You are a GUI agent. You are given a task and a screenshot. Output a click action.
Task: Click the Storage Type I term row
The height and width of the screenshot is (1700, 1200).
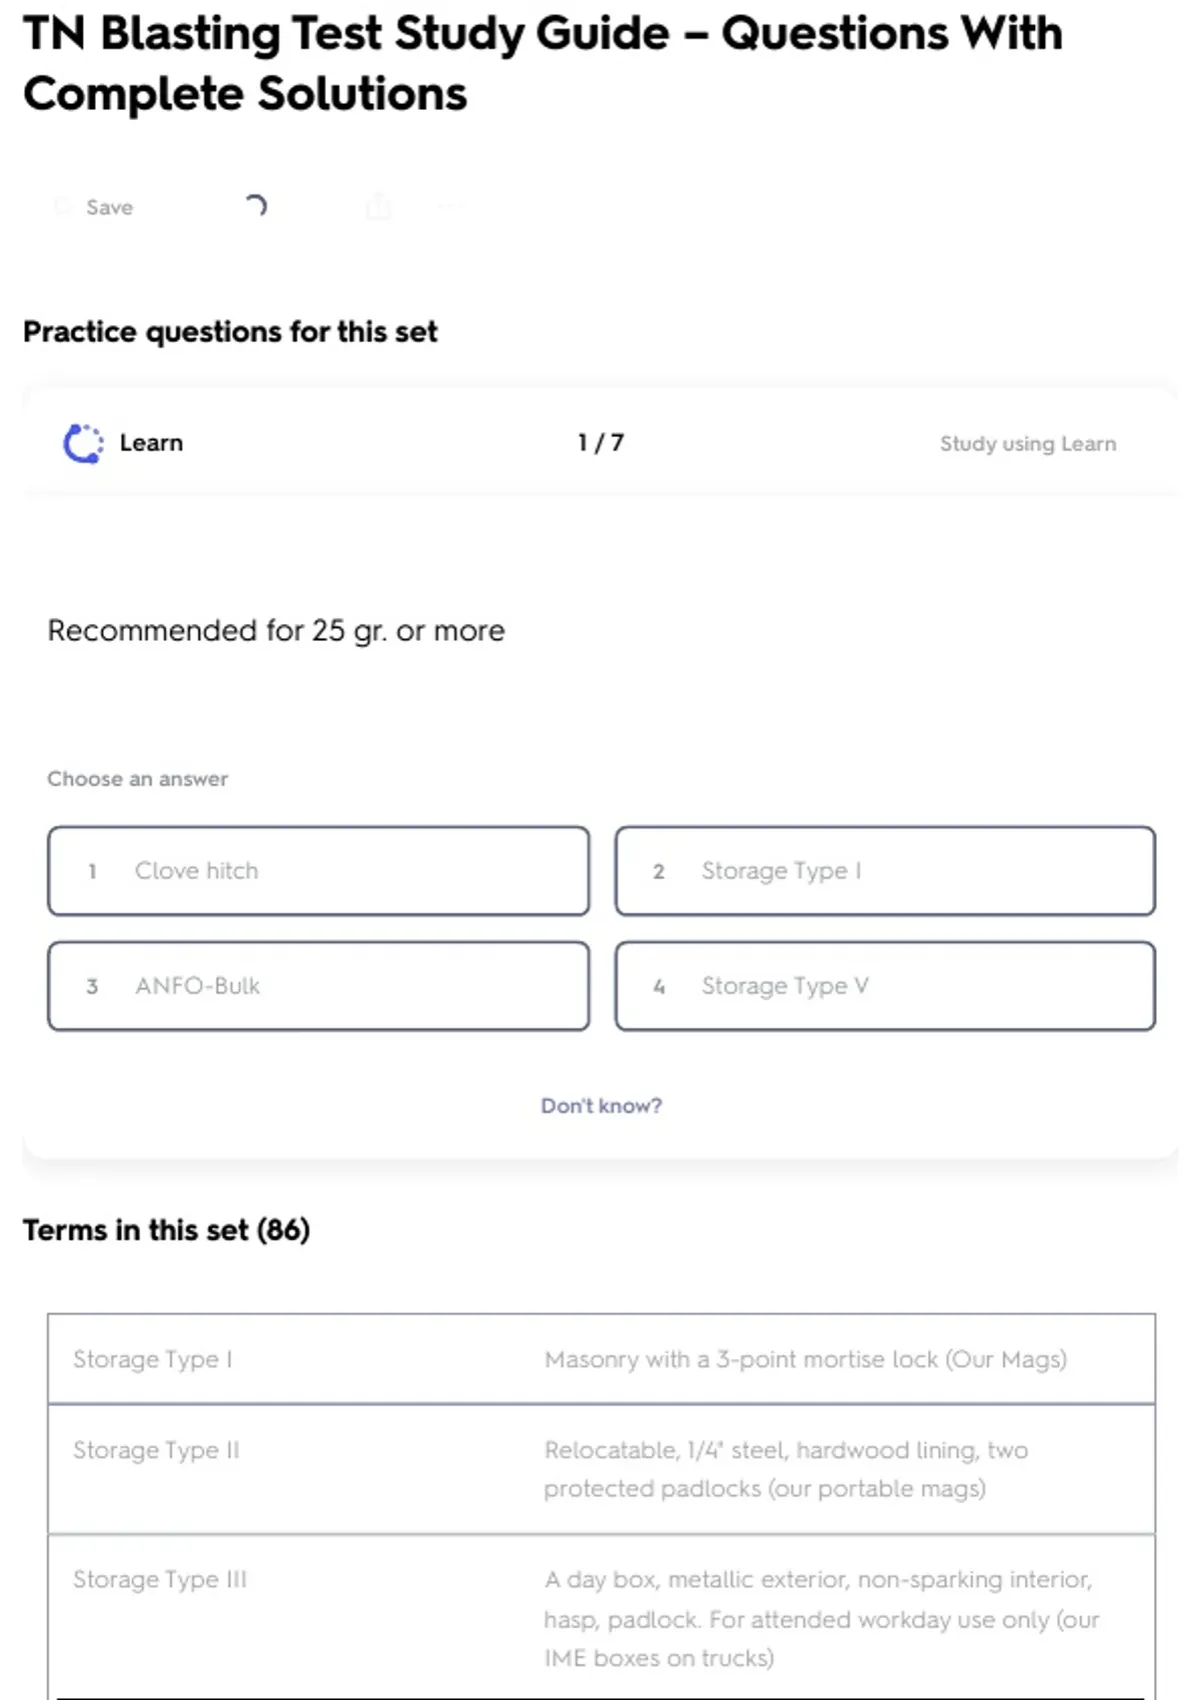152,1359
